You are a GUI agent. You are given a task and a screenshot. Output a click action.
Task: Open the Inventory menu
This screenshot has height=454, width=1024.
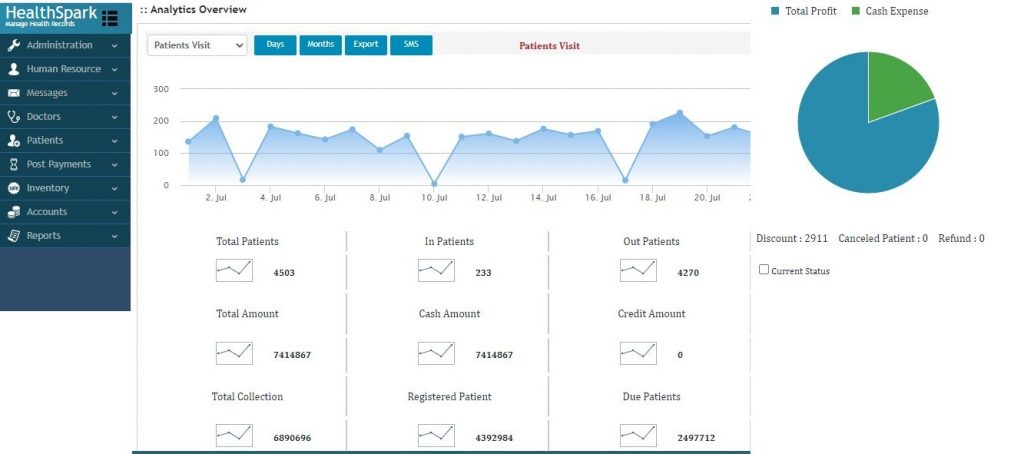[x=65, y=188]
